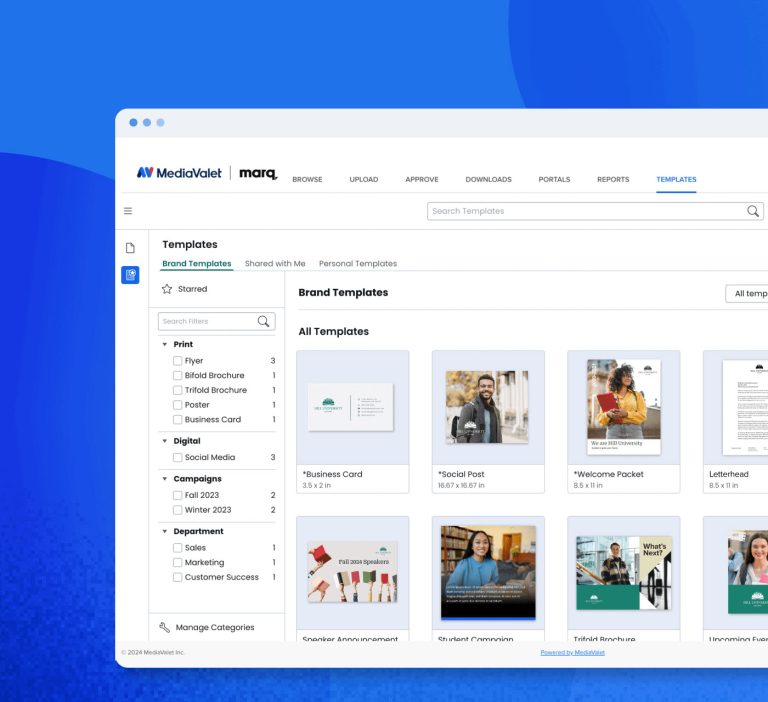Open the Student Campaign template thumbnail
768x702 pixels.
[488, 572]
